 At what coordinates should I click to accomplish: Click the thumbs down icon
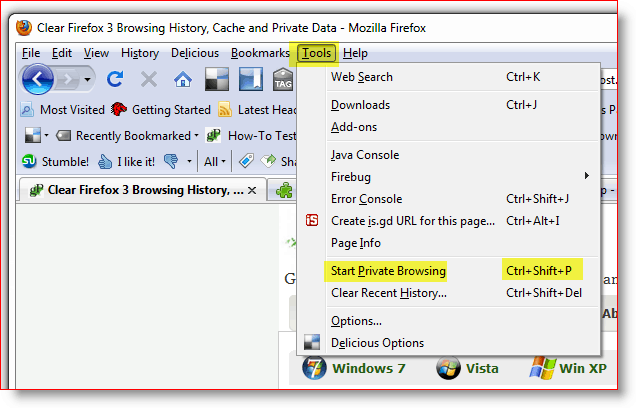[171, 161]
